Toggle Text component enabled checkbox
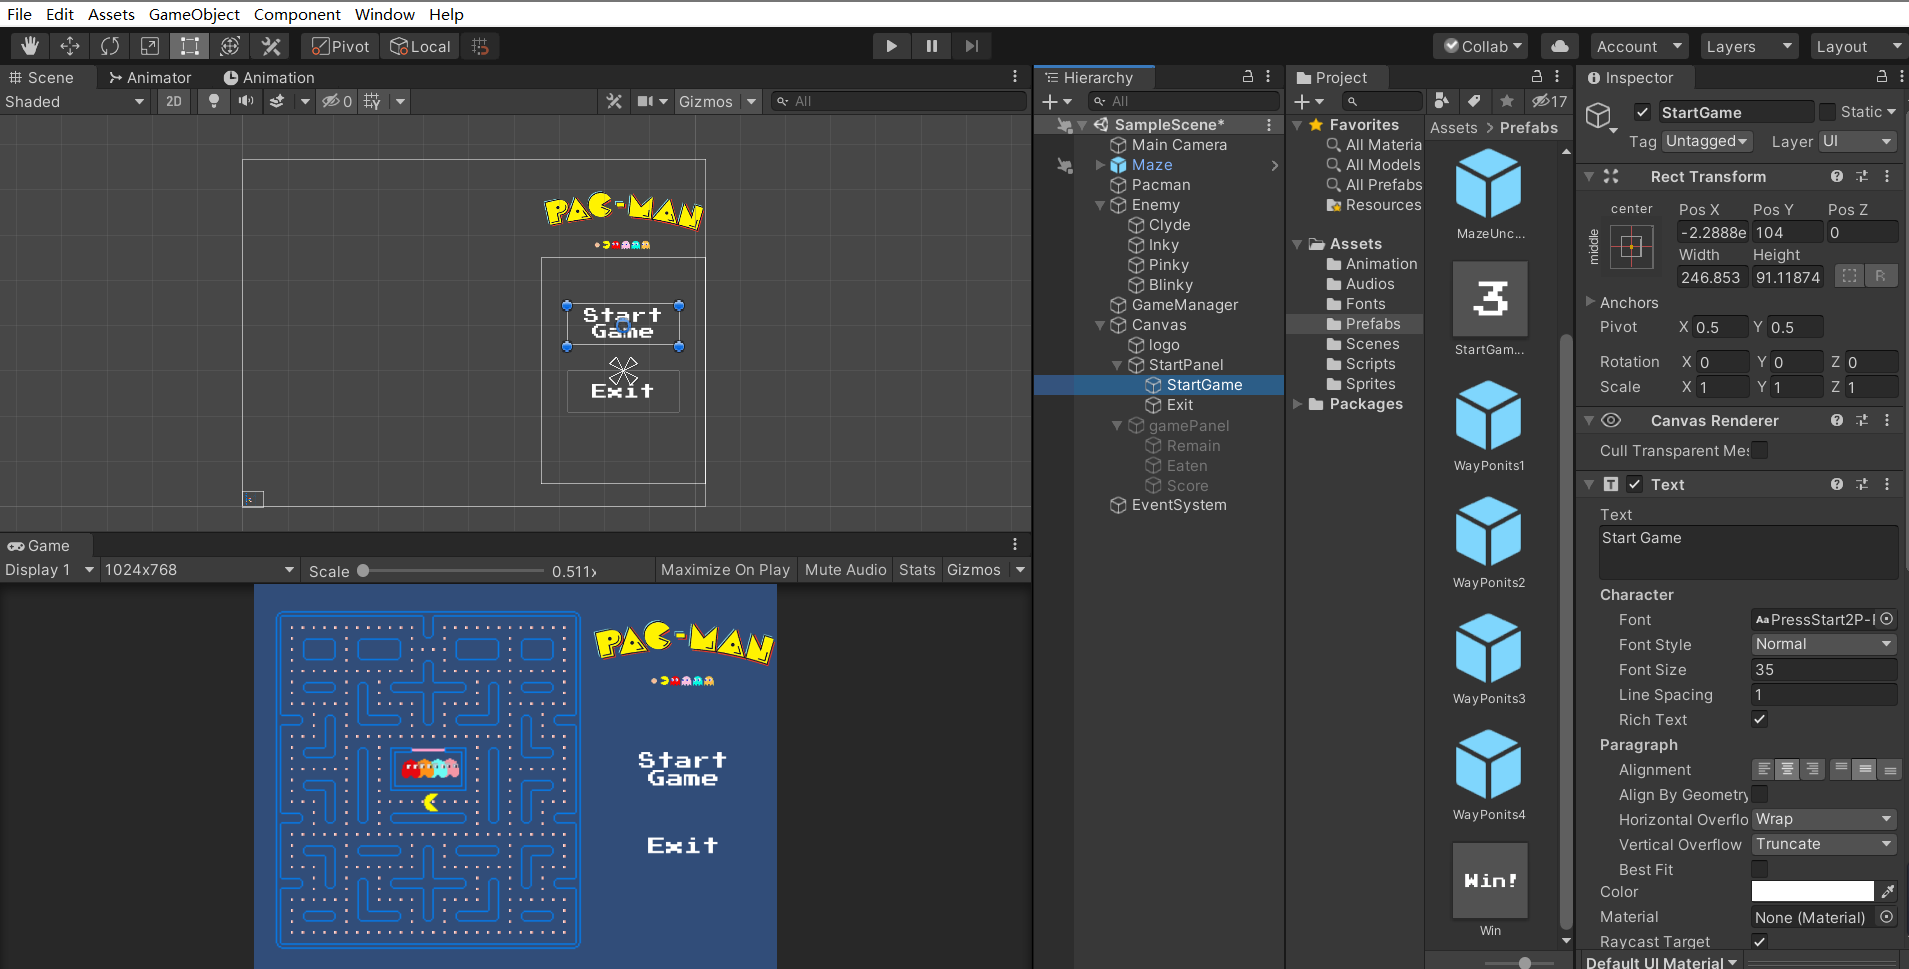Viewport: 1909px width, 969px height. tap(1635, 484)
